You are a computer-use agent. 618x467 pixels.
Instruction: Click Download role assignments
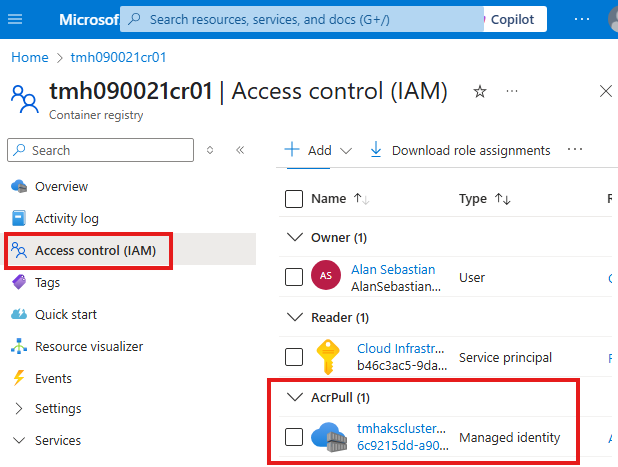click(471, 150)
